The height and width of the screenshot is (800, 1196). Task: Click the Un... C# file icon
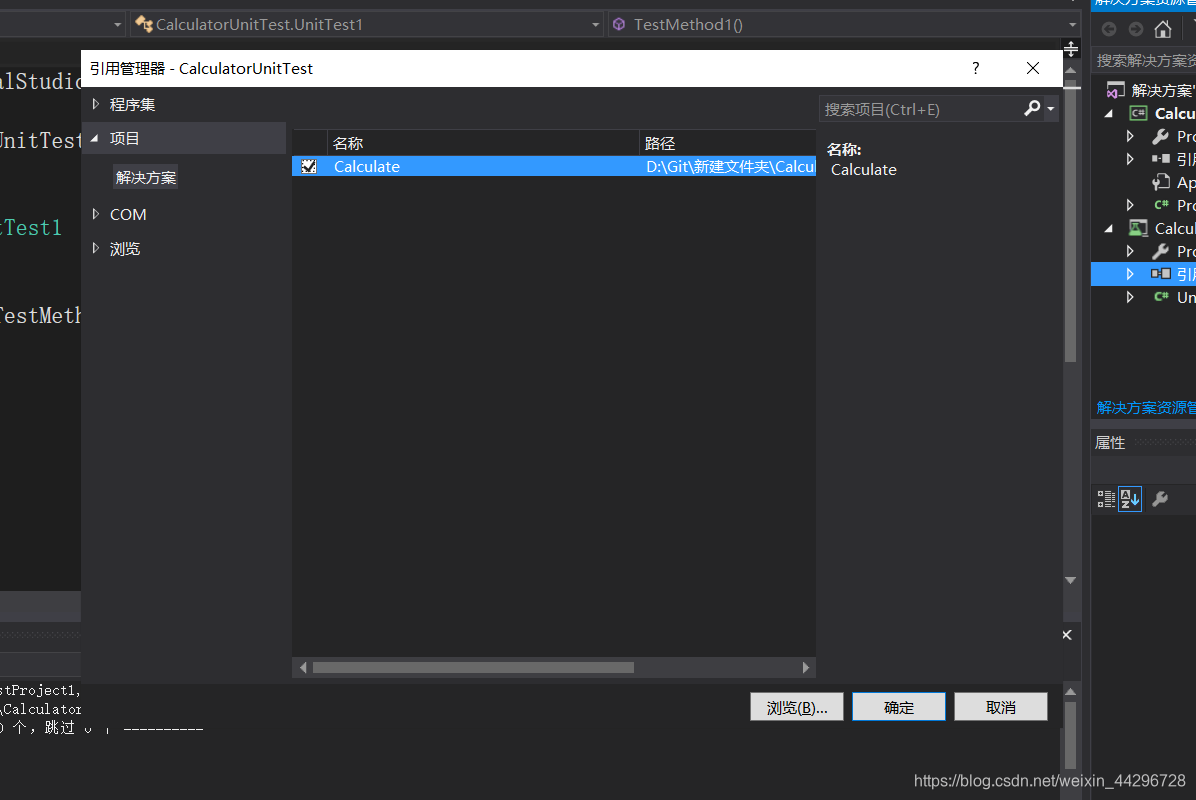(x=1161, y=297)
